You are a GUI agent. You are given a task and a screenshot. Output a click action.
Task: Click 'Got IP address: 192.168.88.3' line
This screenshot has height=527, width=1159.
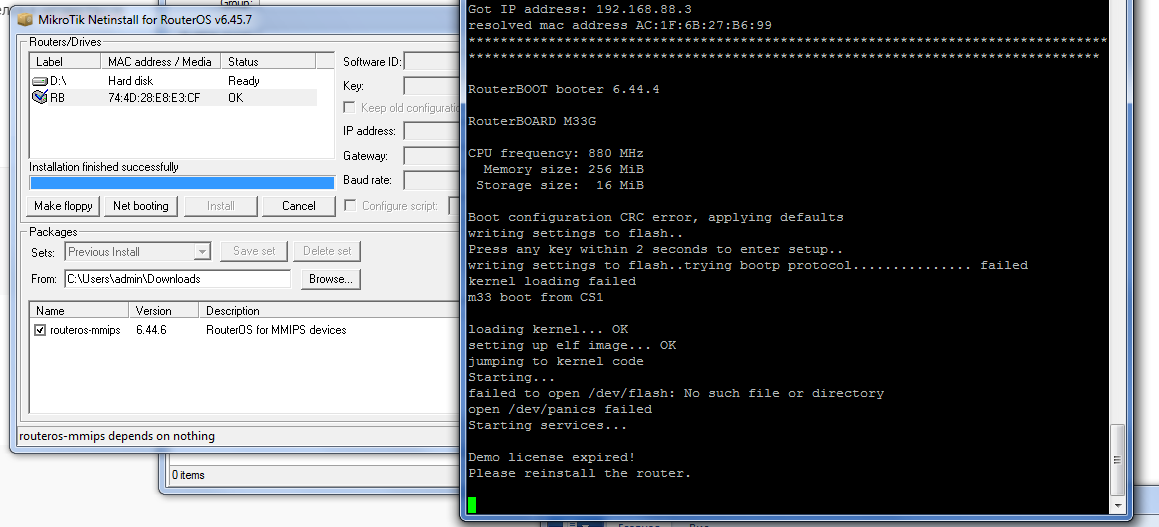(580, 10)
